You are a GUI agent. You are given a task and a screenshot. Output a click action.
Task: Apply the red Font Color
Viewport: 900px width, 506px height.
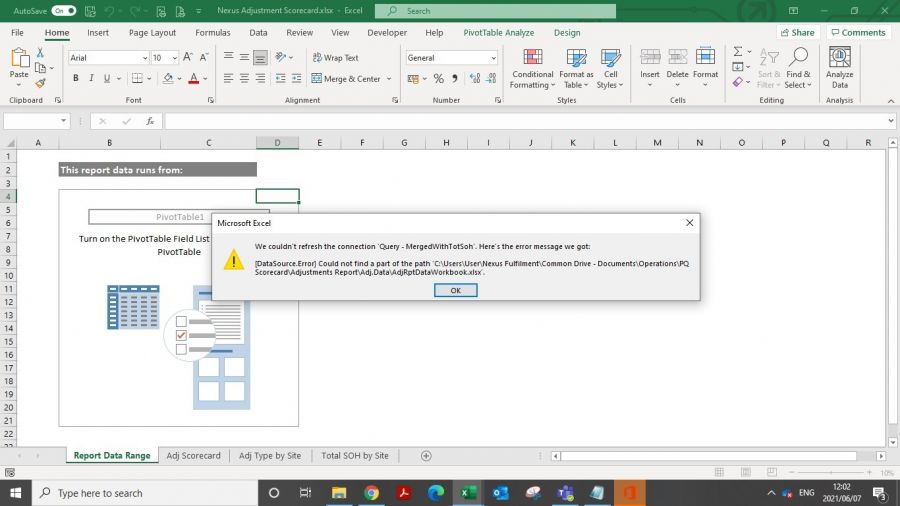click(193, 78)
